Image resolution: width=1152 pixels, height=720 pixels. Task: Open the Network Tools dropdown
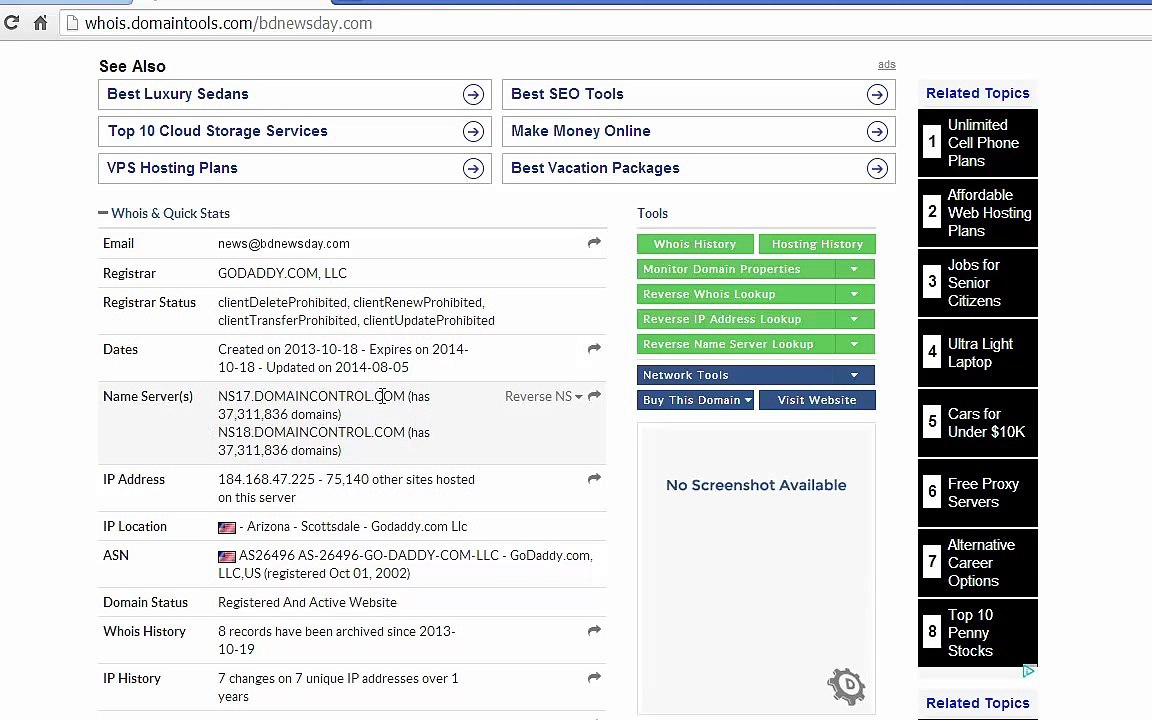click(854, 375)
